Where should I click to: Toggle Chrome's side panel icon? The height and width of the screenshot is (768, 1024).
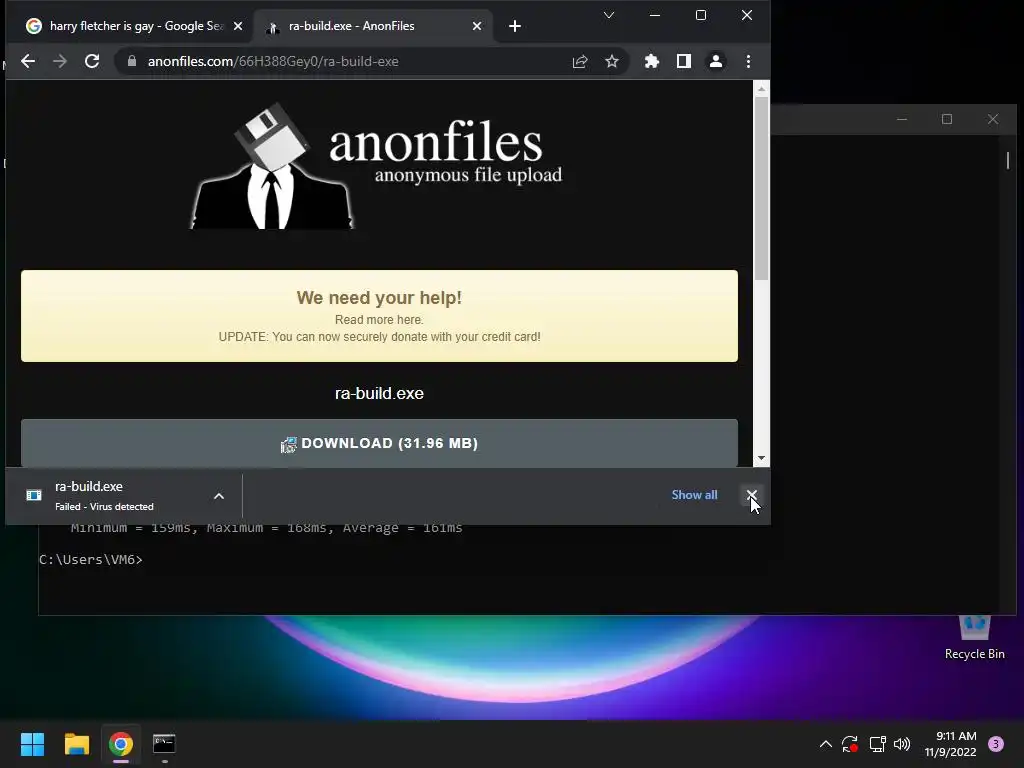[684, 61]
